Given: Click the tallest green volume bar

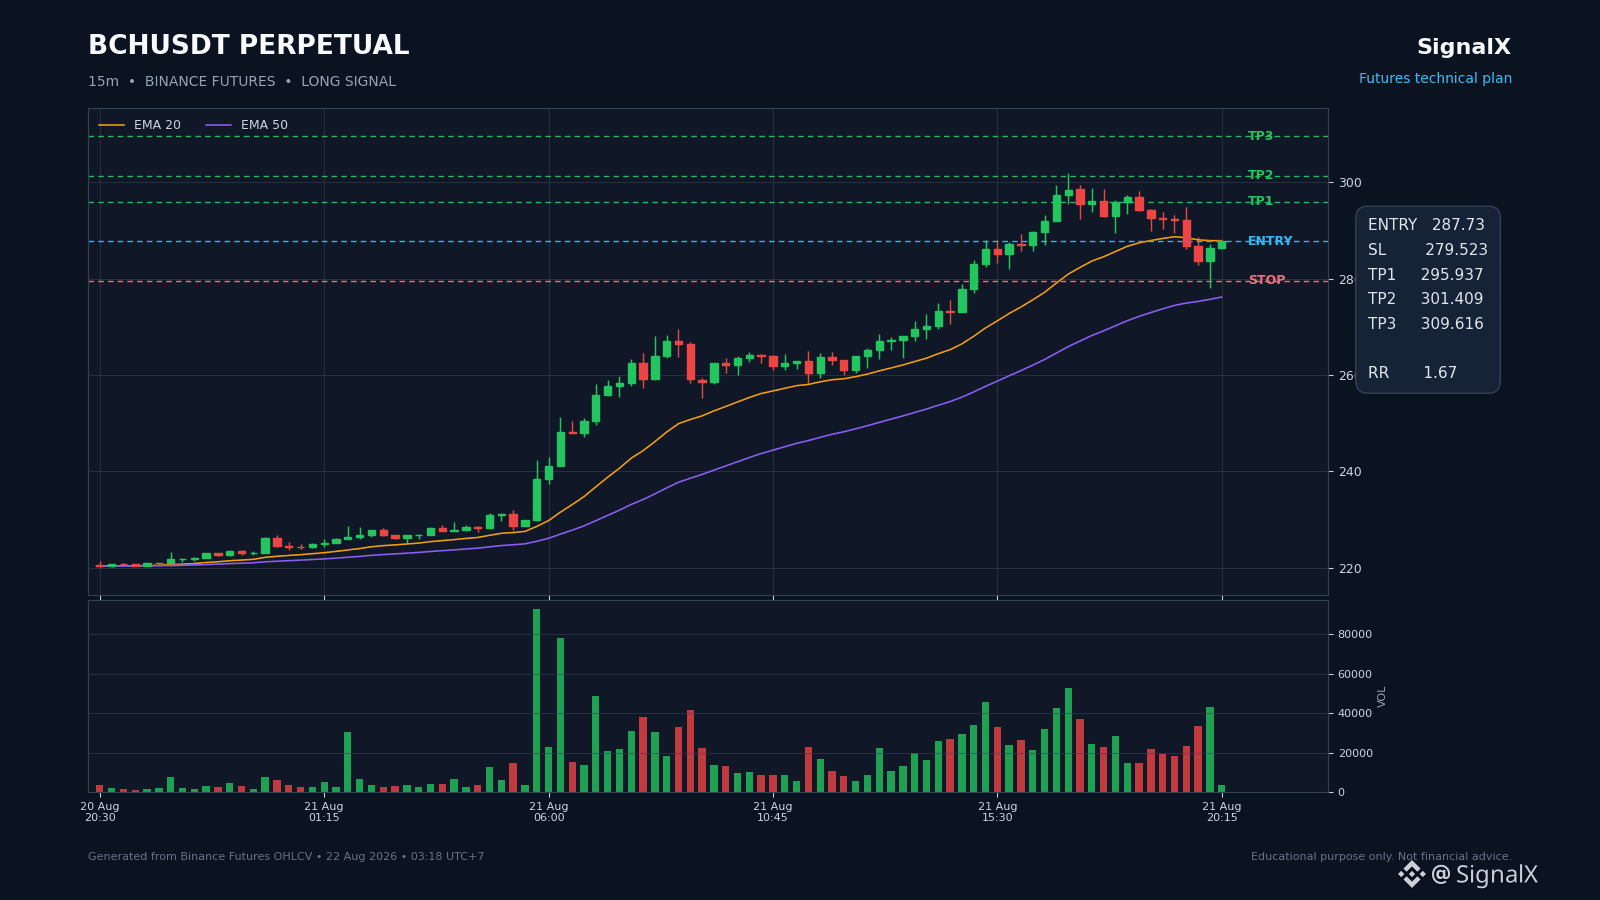Looking at the screenshot, I should click(537, 700).
